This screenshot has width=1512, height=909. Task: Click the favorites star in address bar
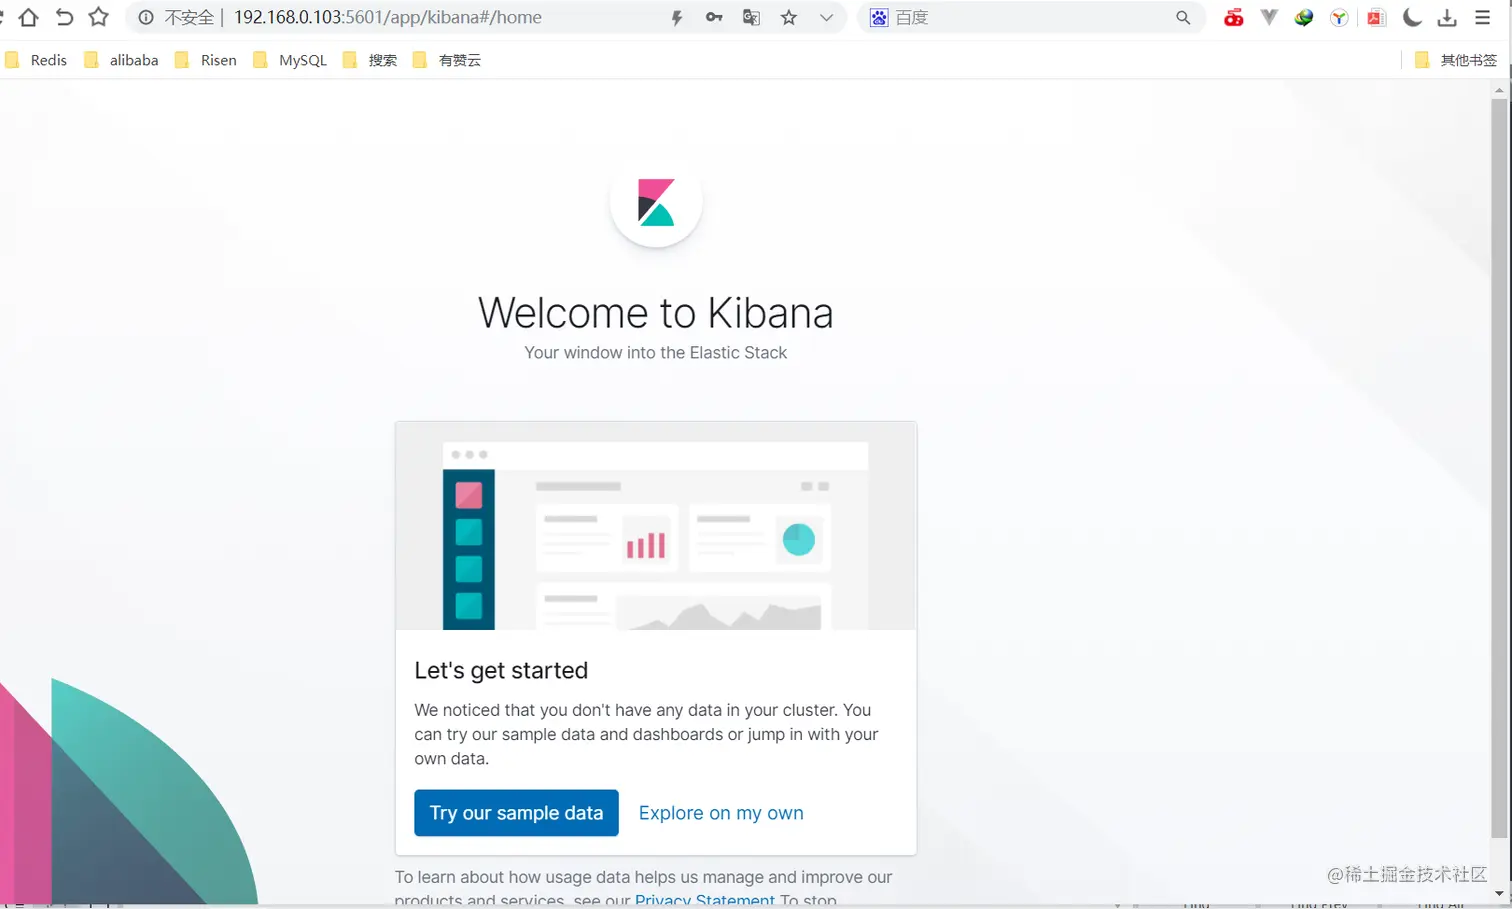click(789, 18)
